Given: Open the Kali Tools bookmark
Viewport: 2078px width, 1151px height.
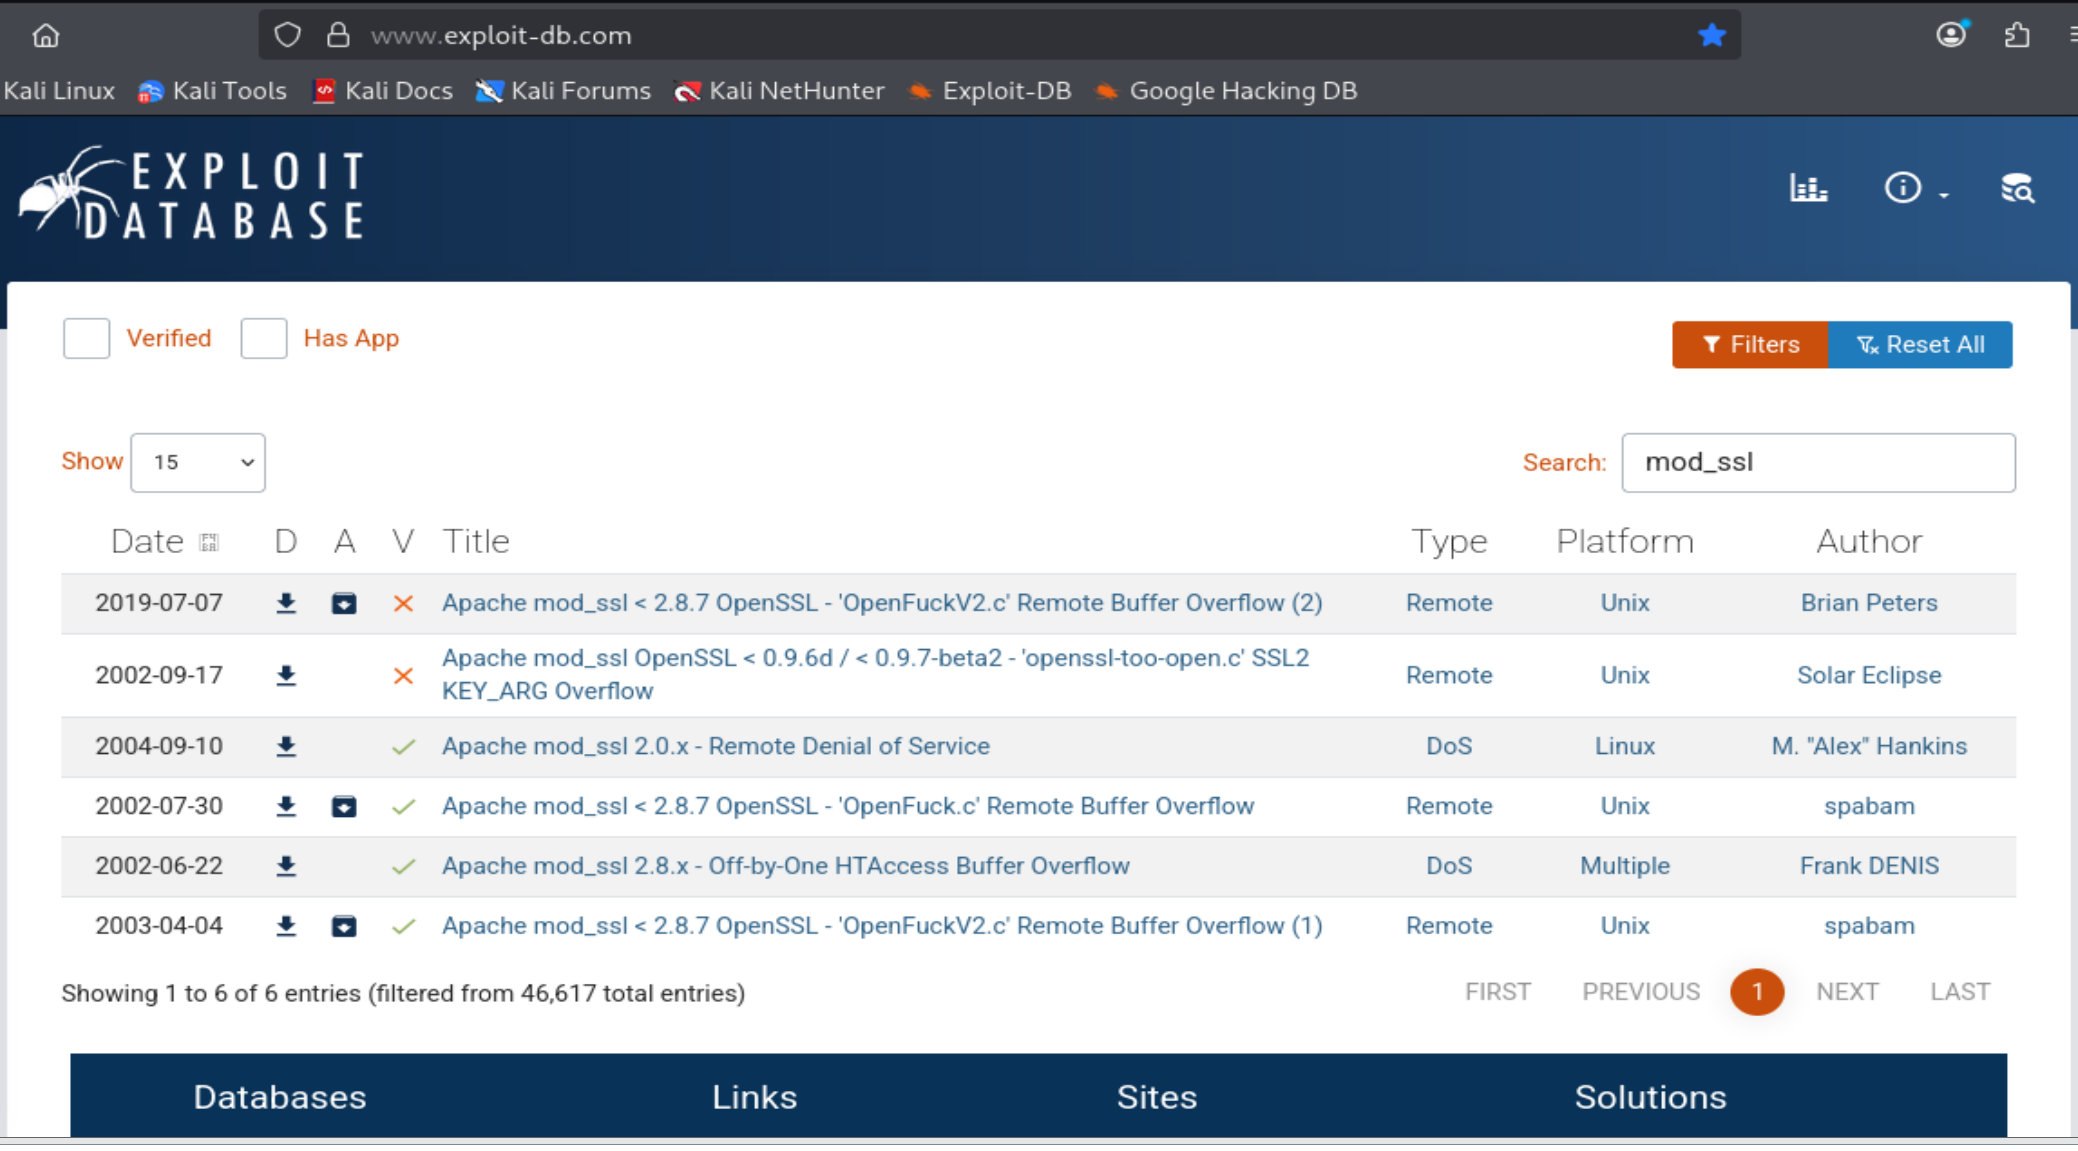Looking at the screenshot, I should (212, 91).
